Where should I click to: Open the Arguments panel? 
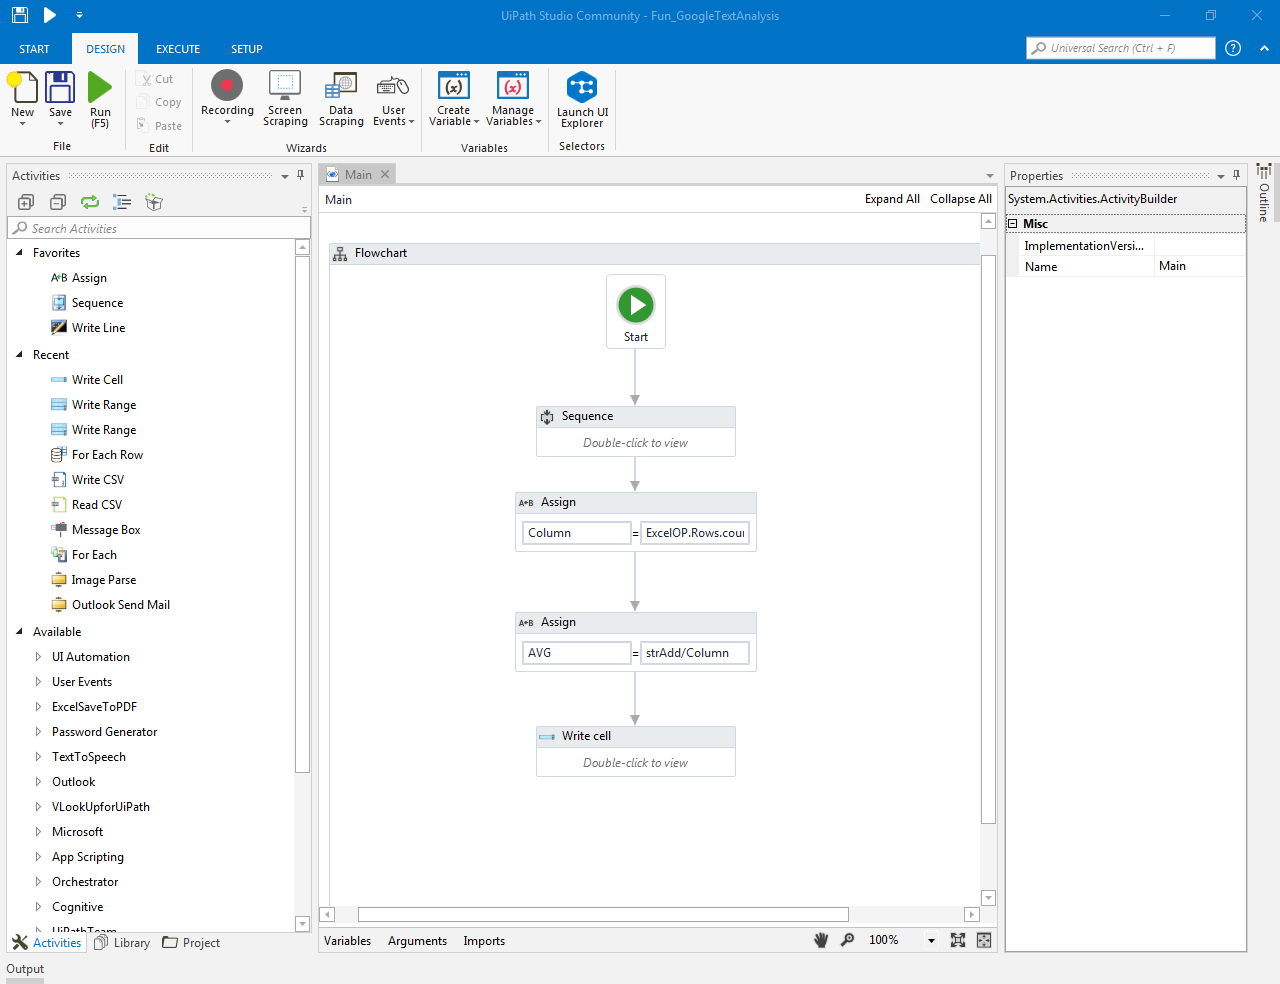[x=417, y=941]
